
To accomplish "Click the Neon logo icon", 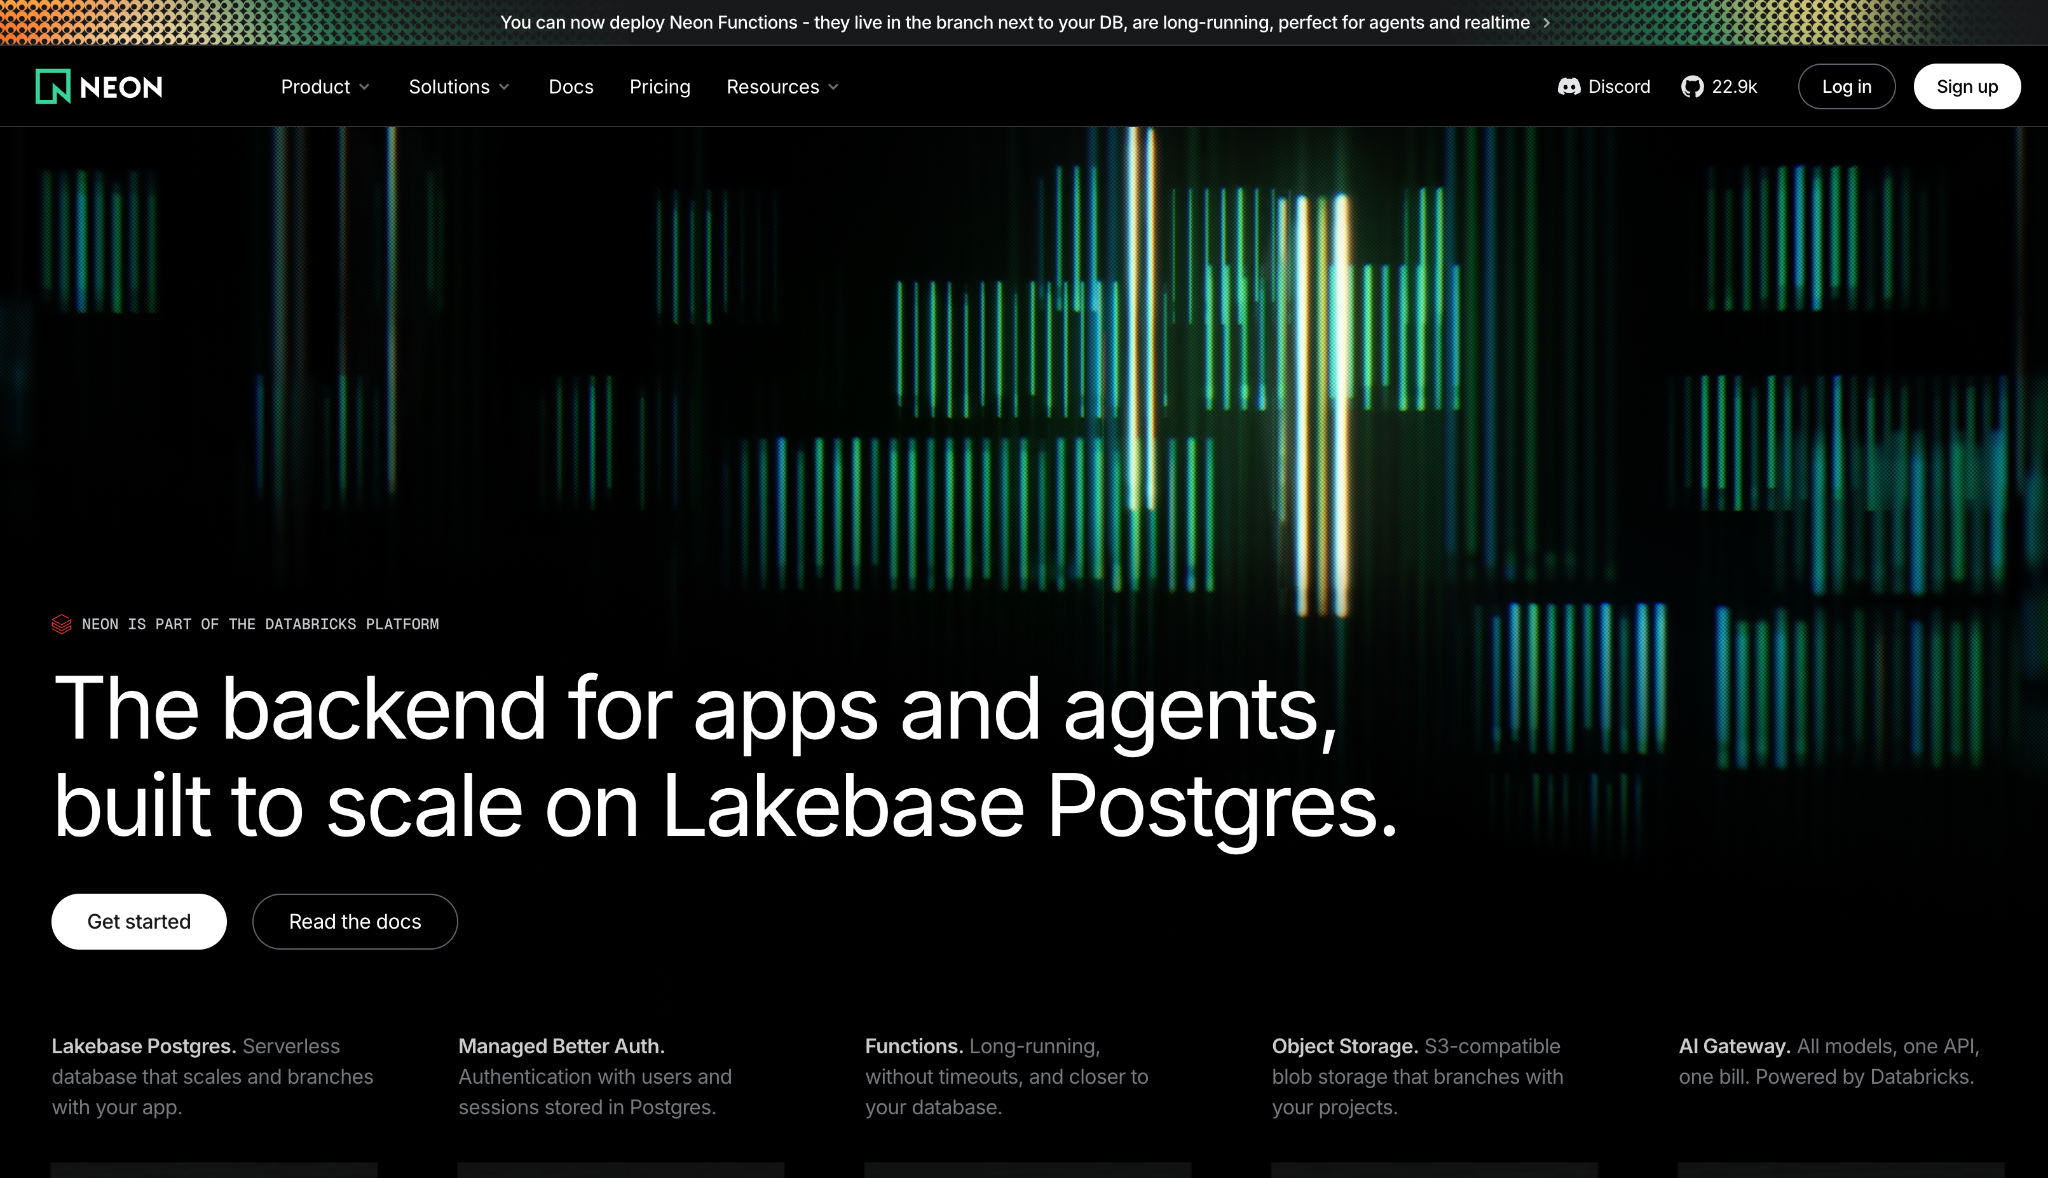I will coord(53,87).
